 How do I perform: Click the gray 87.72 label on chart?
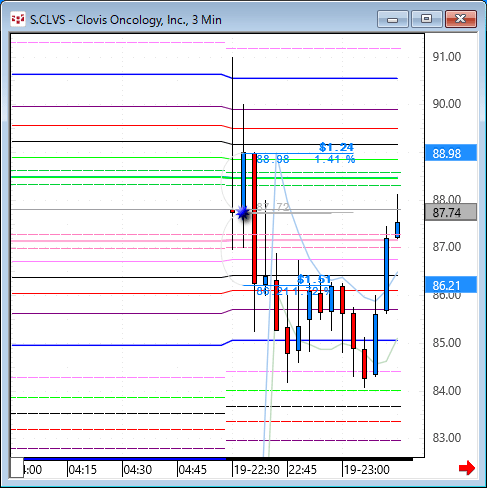tap(273, 207)
